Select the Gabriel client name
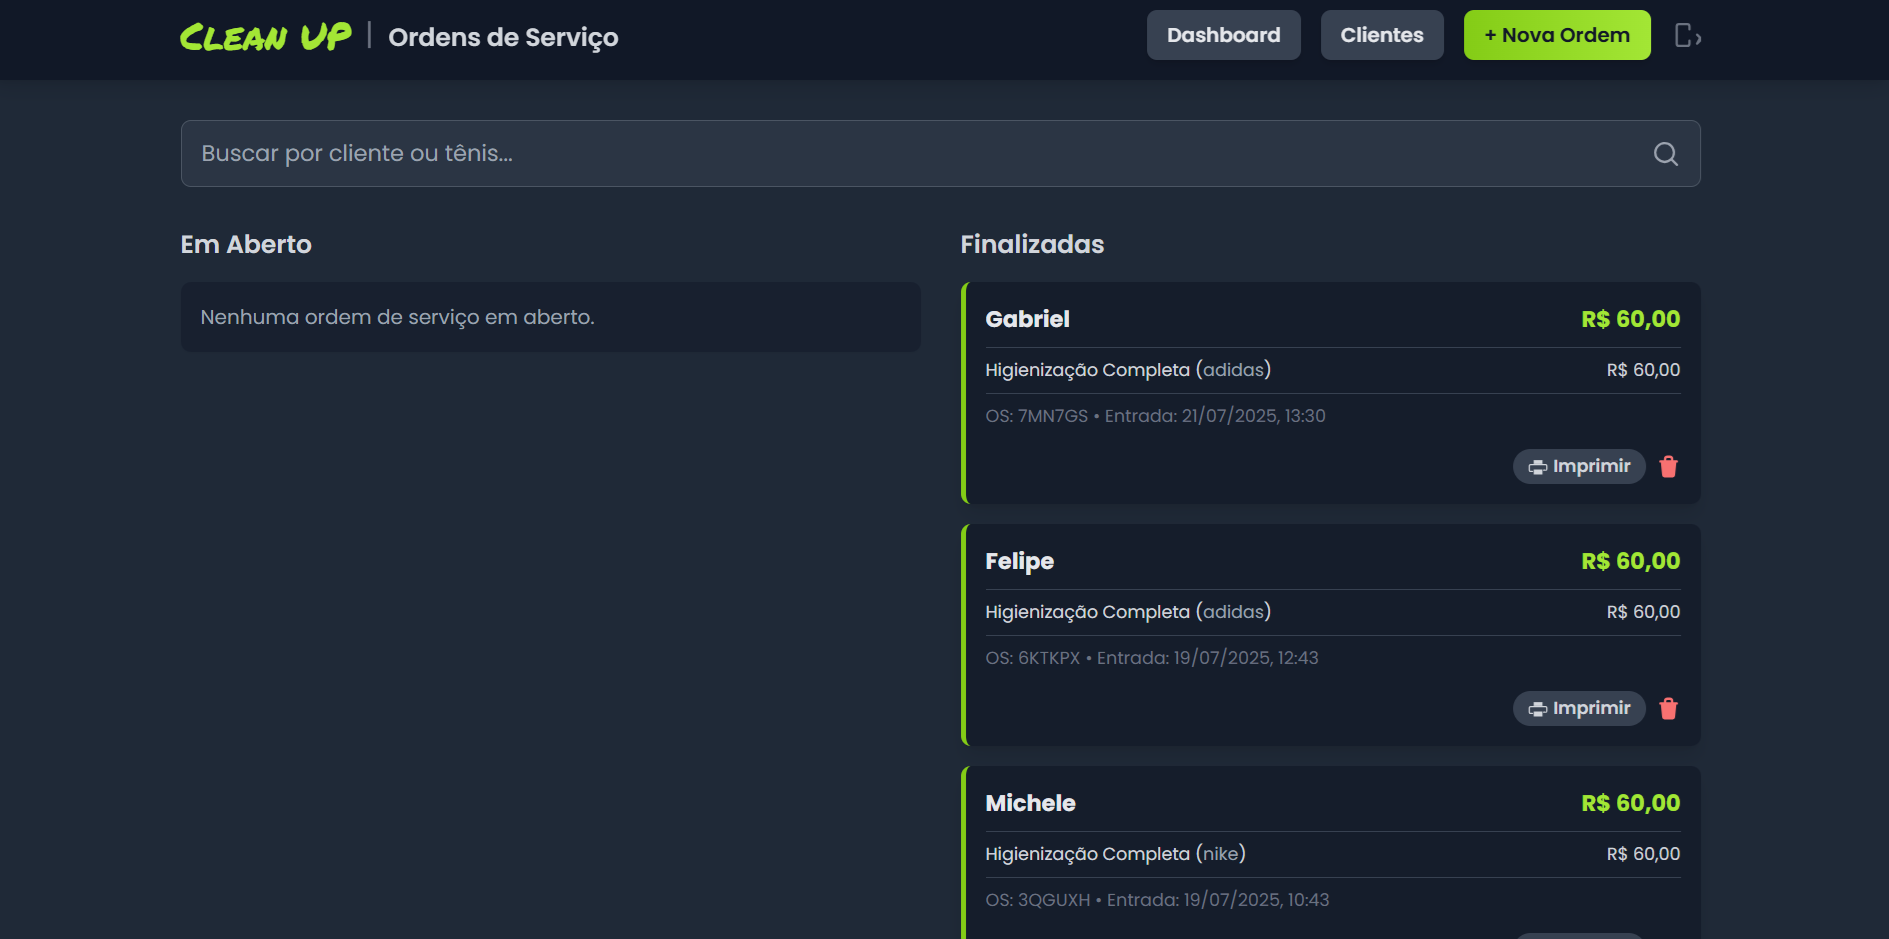The image size is (1889, 939). pos(1027,319)
